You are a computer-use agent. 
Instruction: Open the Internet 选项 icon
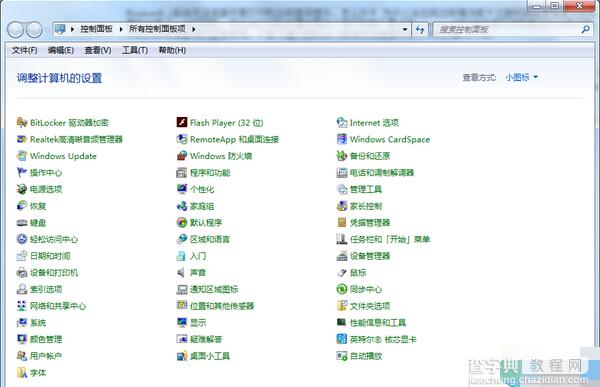click(x=342, y=122)
